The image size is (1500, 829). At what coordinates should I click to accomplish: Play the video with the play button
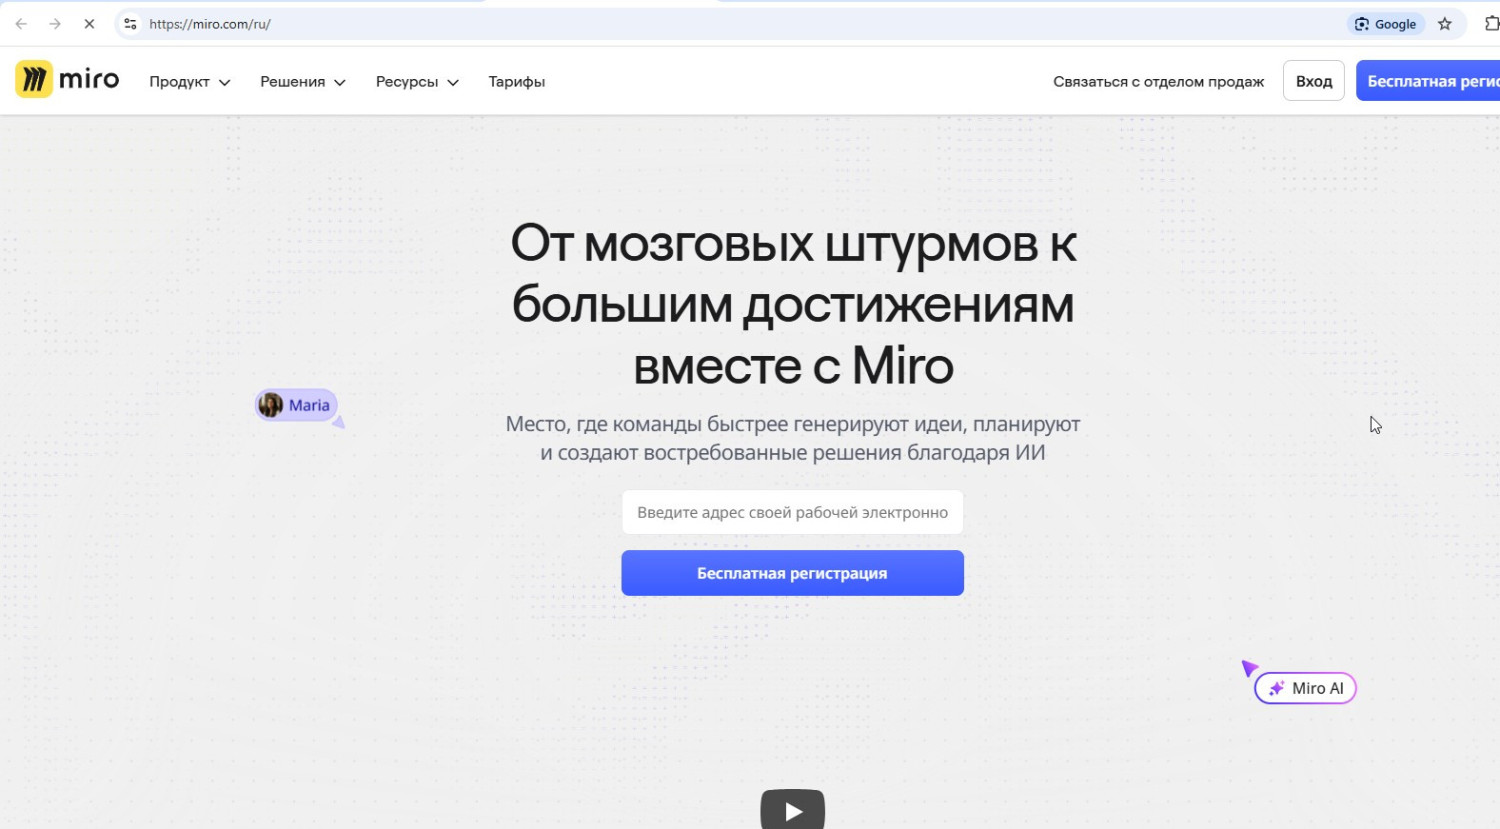[x=792, y=810]
